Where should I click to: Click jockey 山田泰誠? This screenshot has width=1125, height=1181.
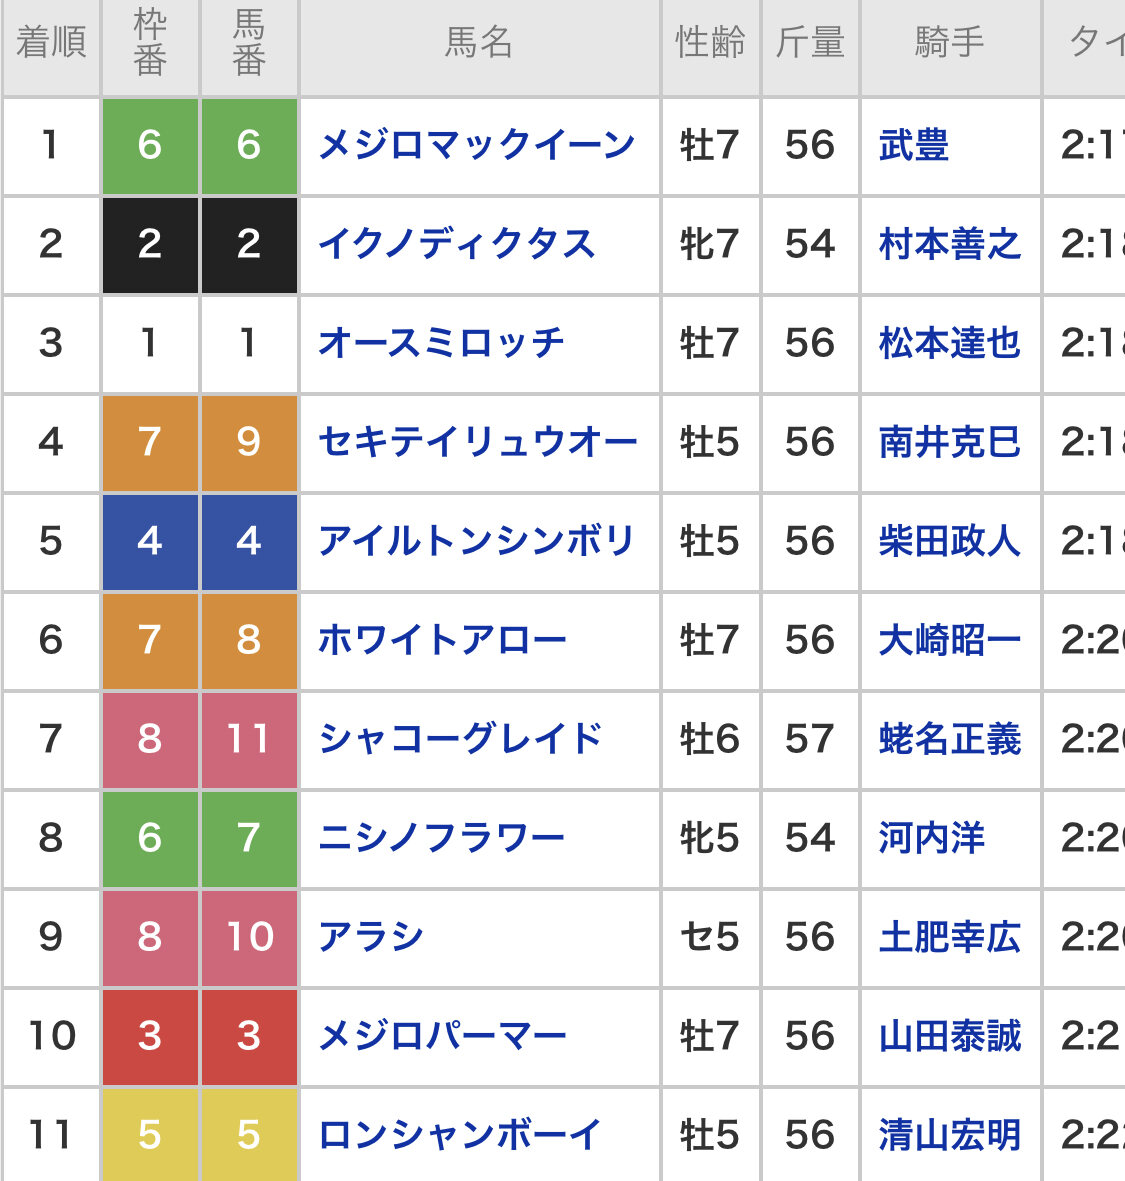click(949, 1036)
